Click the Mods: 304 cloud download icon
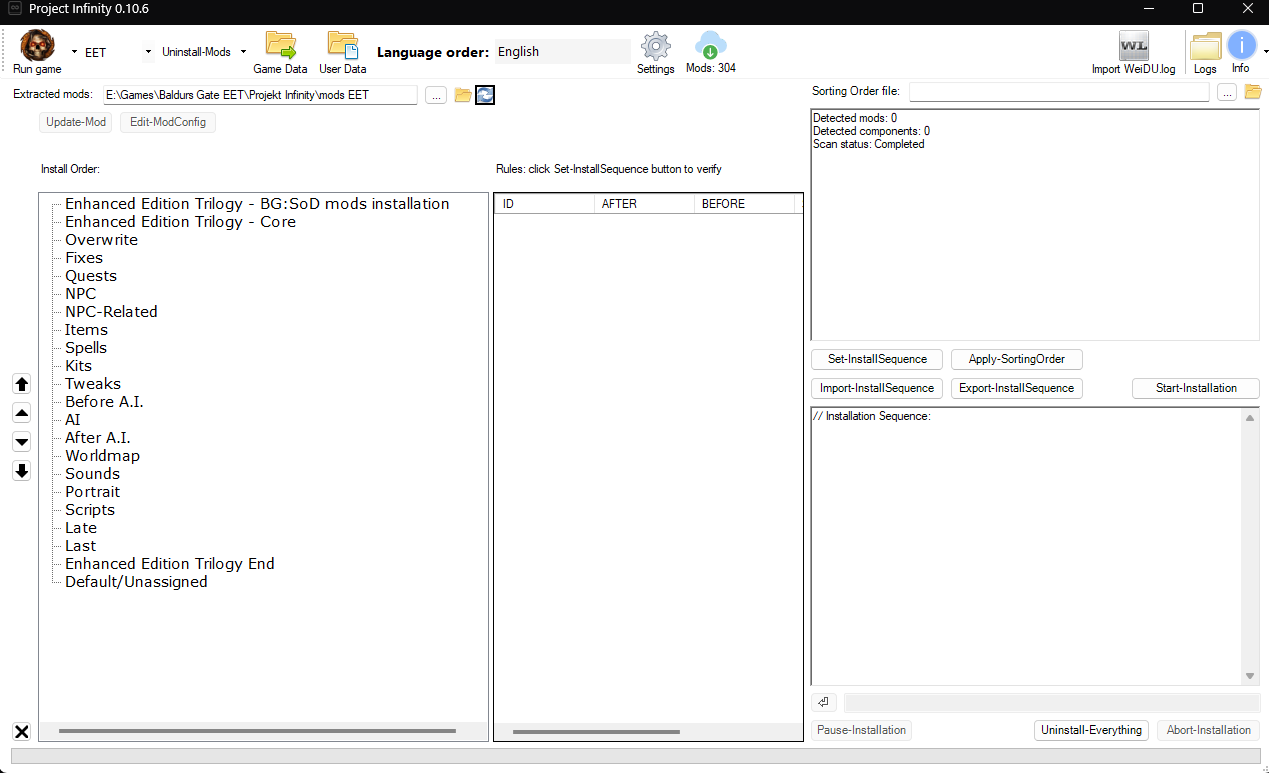 coord(711,46)
